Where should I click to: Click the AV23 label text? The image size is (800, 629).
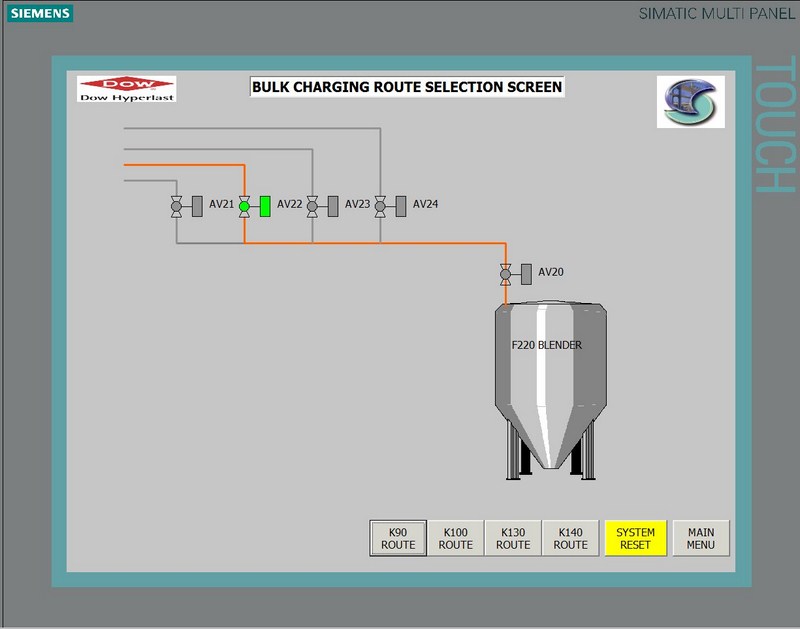(x=358, y=204)
